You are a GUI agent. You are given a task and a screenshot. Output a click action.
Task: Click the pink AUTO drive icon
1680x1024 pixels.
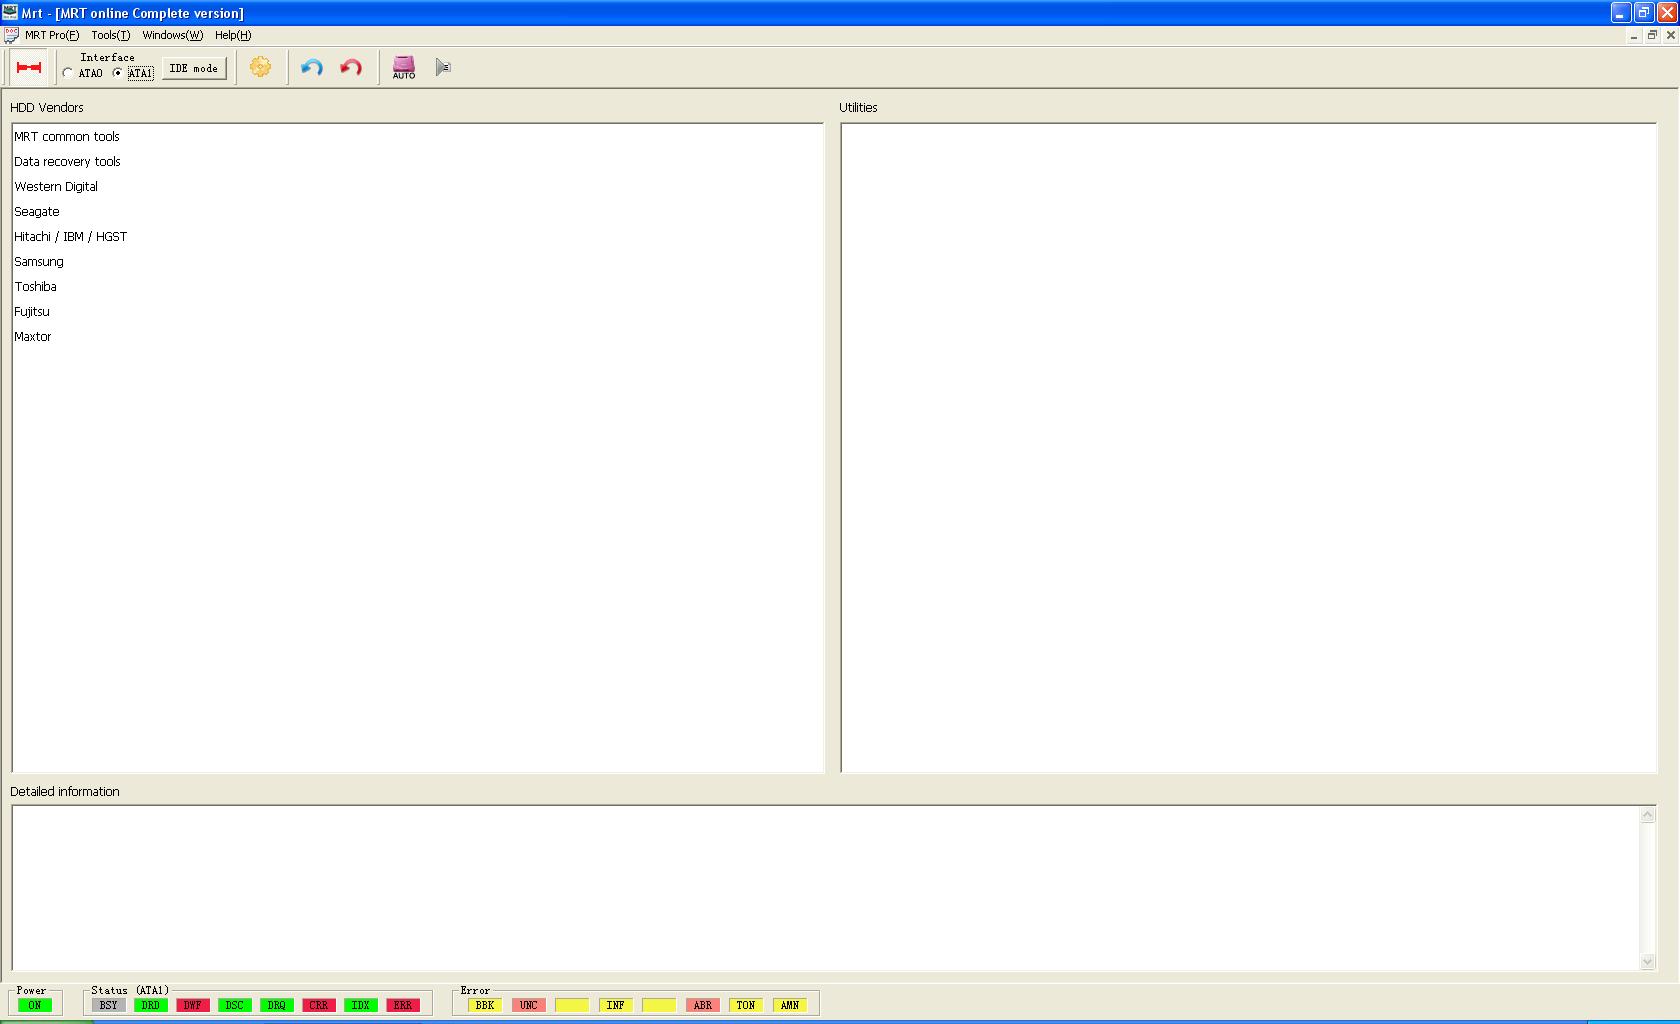404,67
